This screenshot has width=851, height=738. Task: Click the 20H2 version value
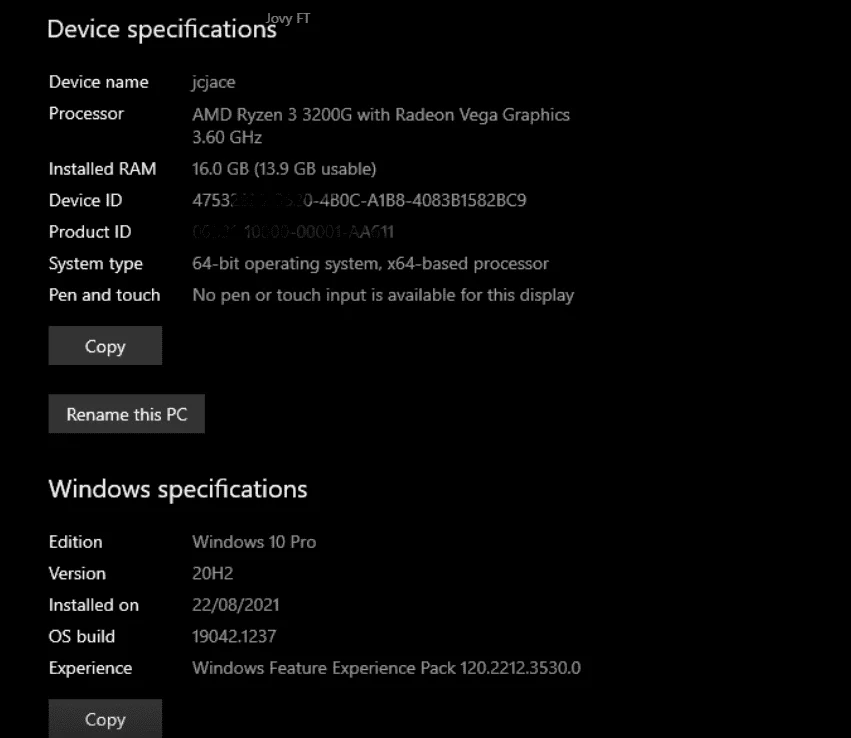click(212, 574)
